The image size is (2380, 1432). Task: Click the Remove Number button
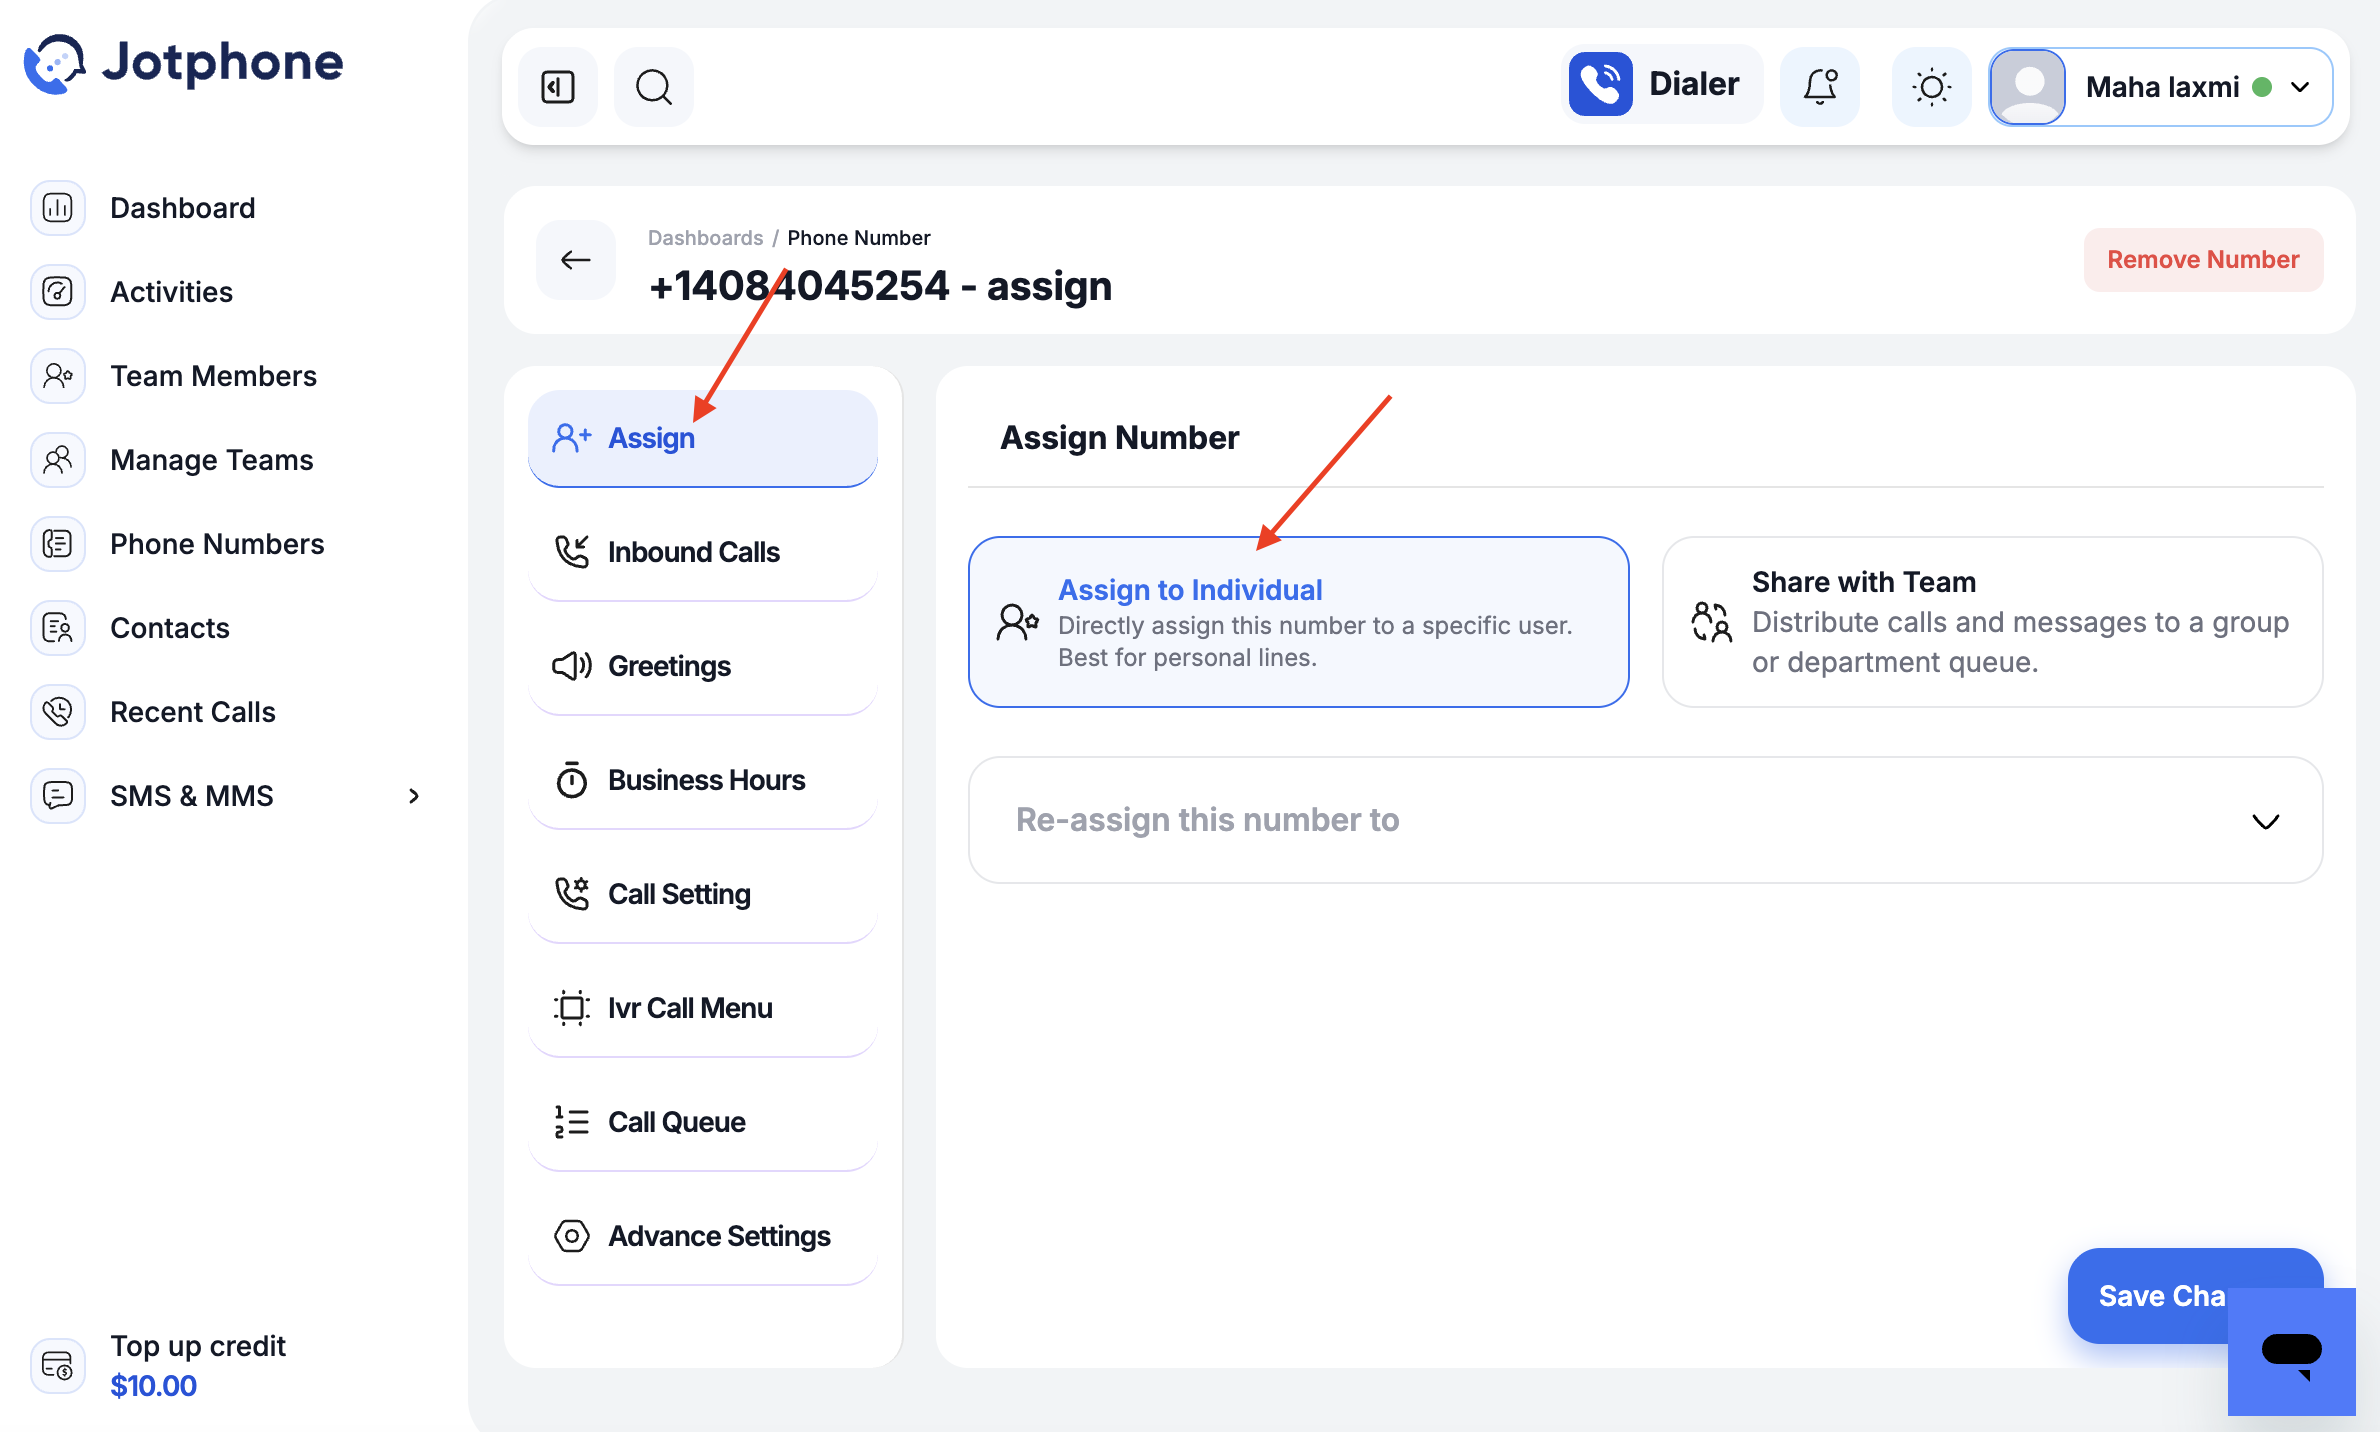pyautogui.click(x=2204, y=260)
